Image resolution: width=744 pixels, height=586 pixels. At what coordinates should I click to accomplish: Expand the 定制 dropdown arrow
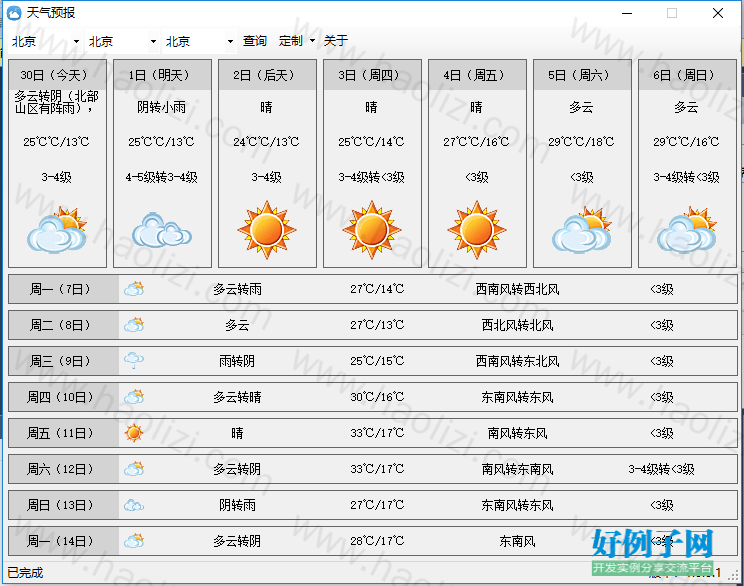click(x=312, y=41)
